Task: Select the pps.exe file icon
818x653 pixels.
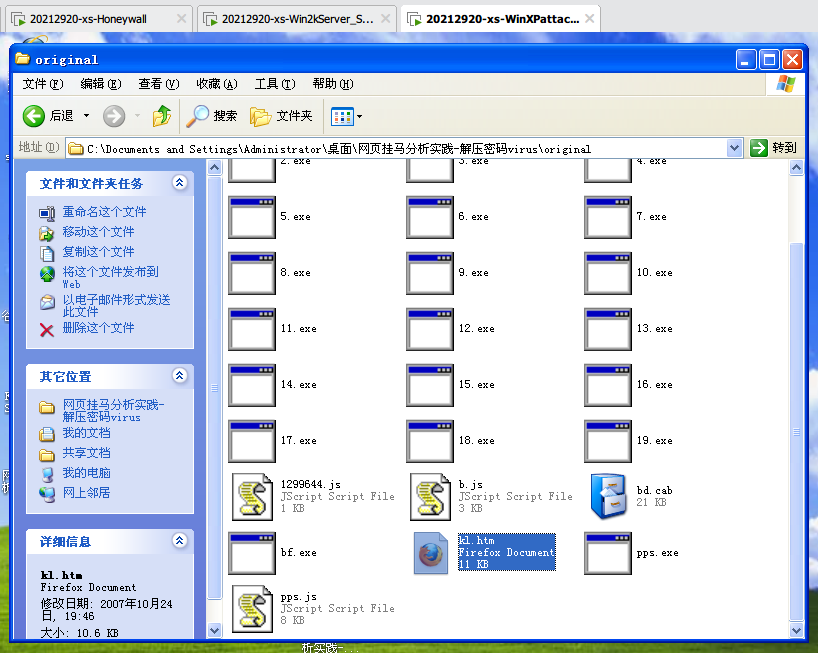Action: click(608, 553)
